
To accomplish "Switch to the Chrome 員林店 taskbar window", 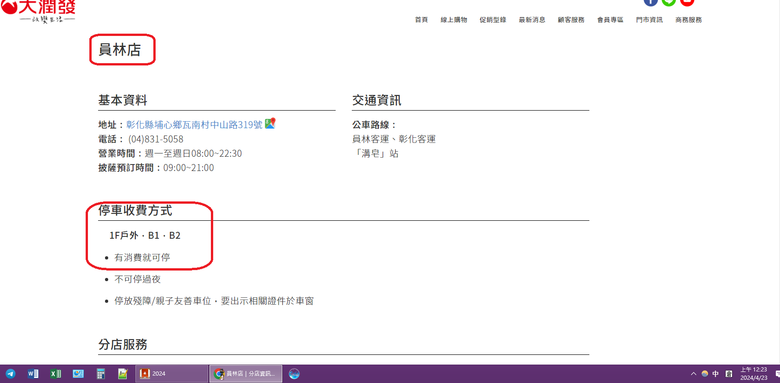I will click(246, 374).
